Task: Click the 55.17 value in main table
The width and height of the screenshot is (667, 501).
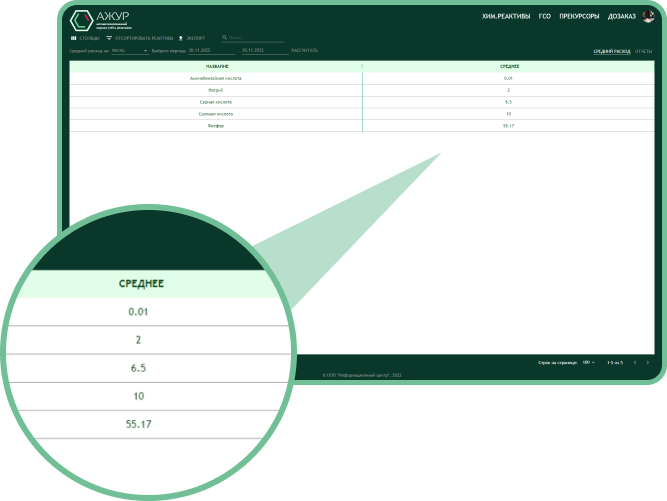Action: point(508,126)
